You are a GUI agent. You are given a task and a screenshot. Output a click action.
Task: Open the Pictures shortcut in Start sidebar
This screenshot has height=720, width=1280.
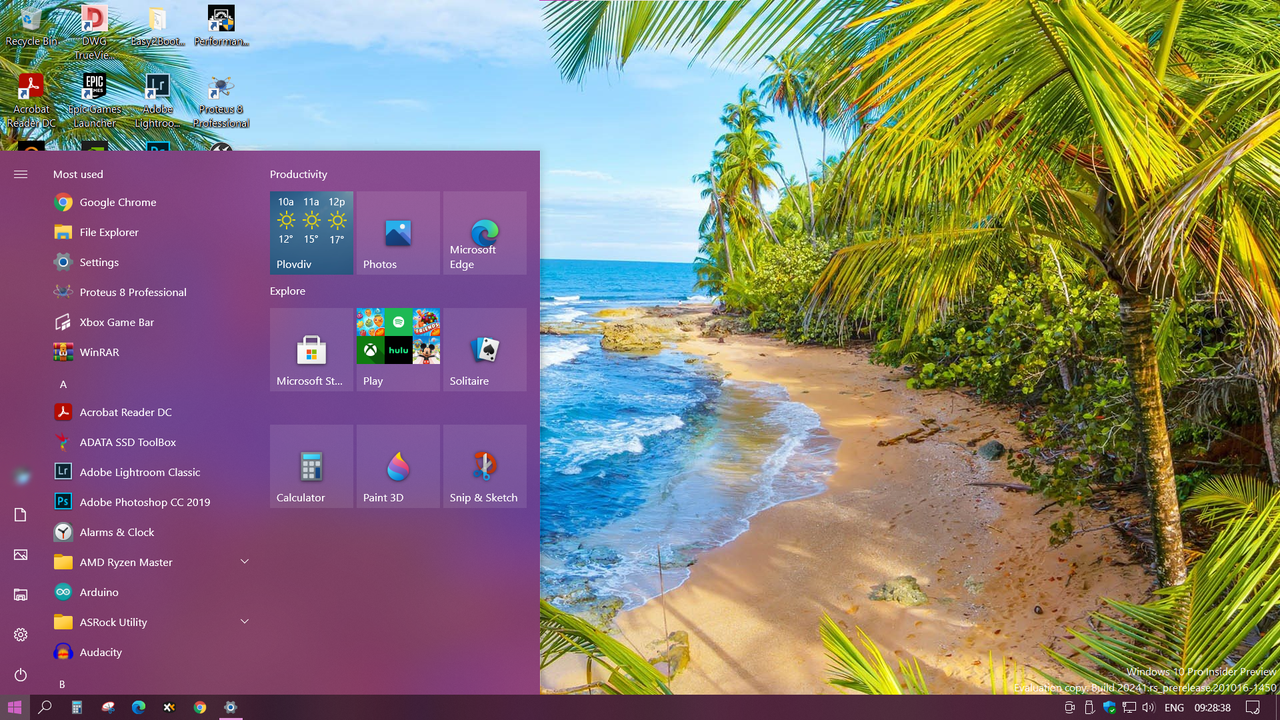[20, 554]
